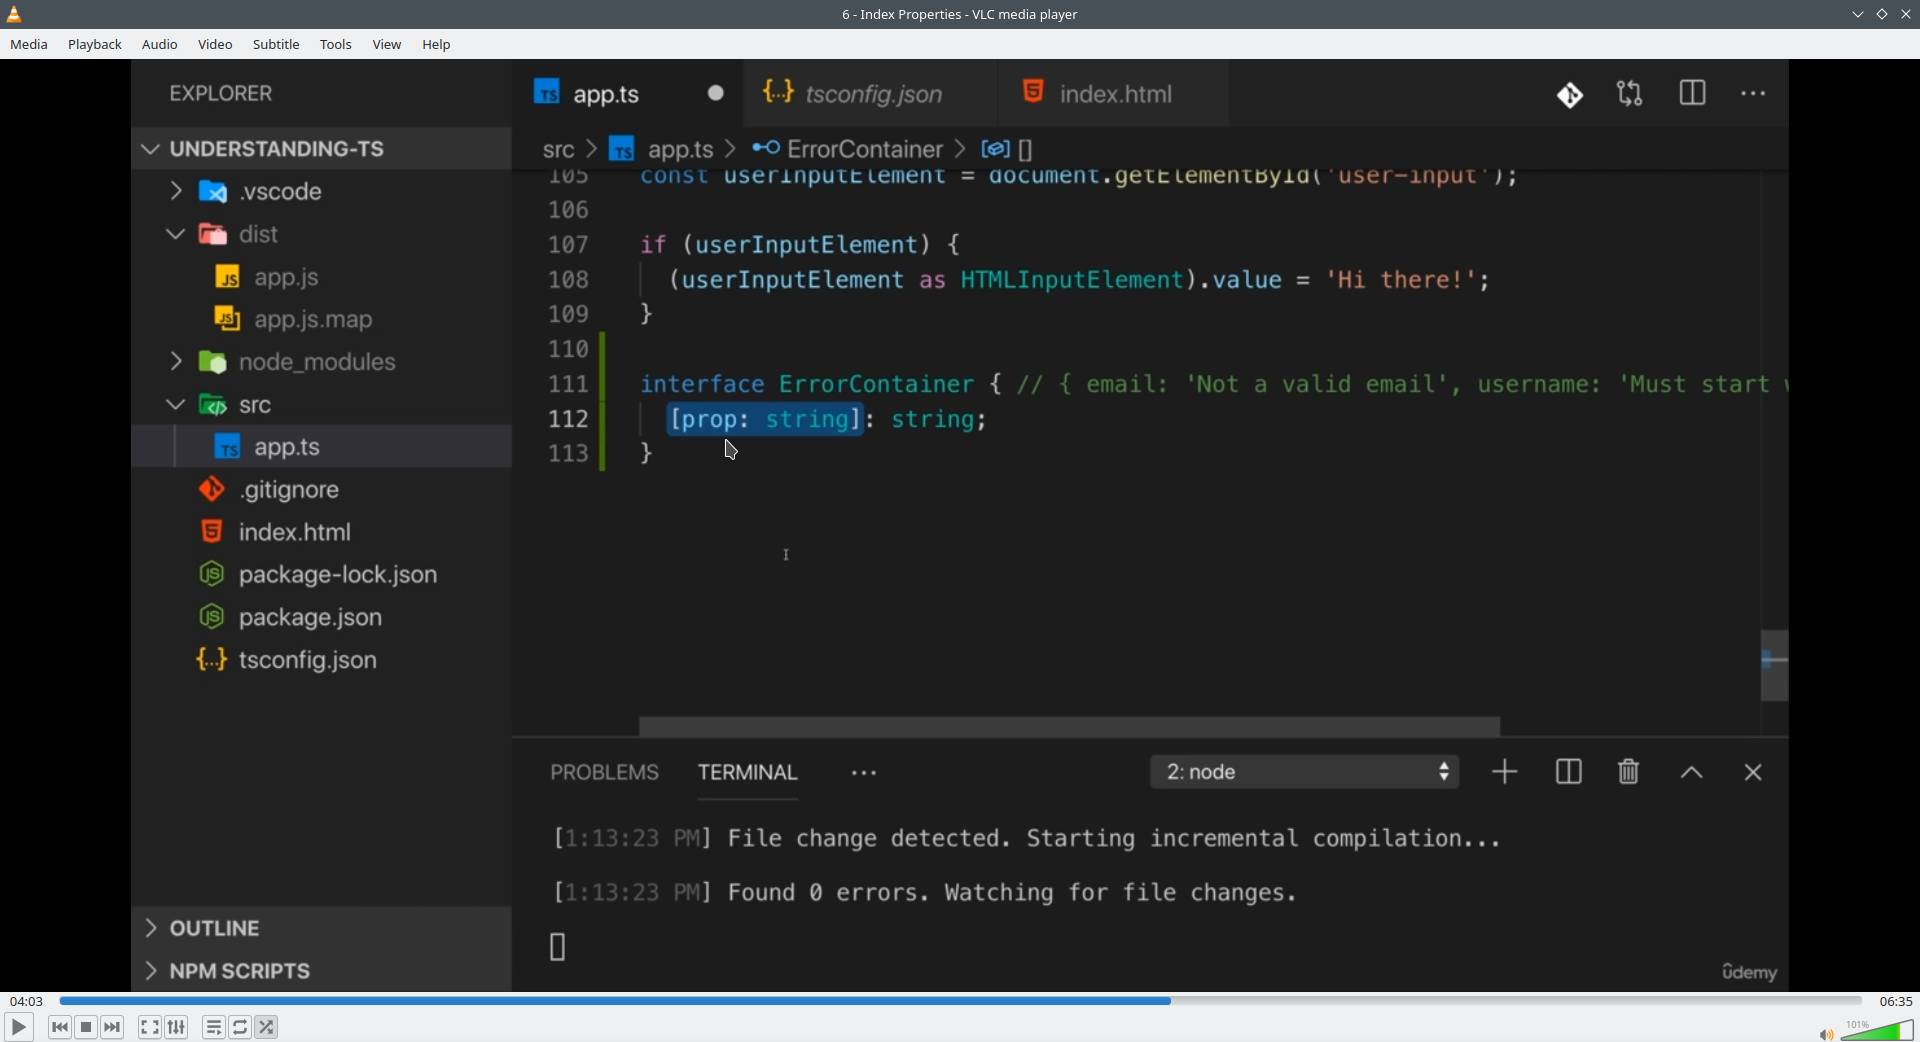Seek on the video progress bar

click(960, 1001)
